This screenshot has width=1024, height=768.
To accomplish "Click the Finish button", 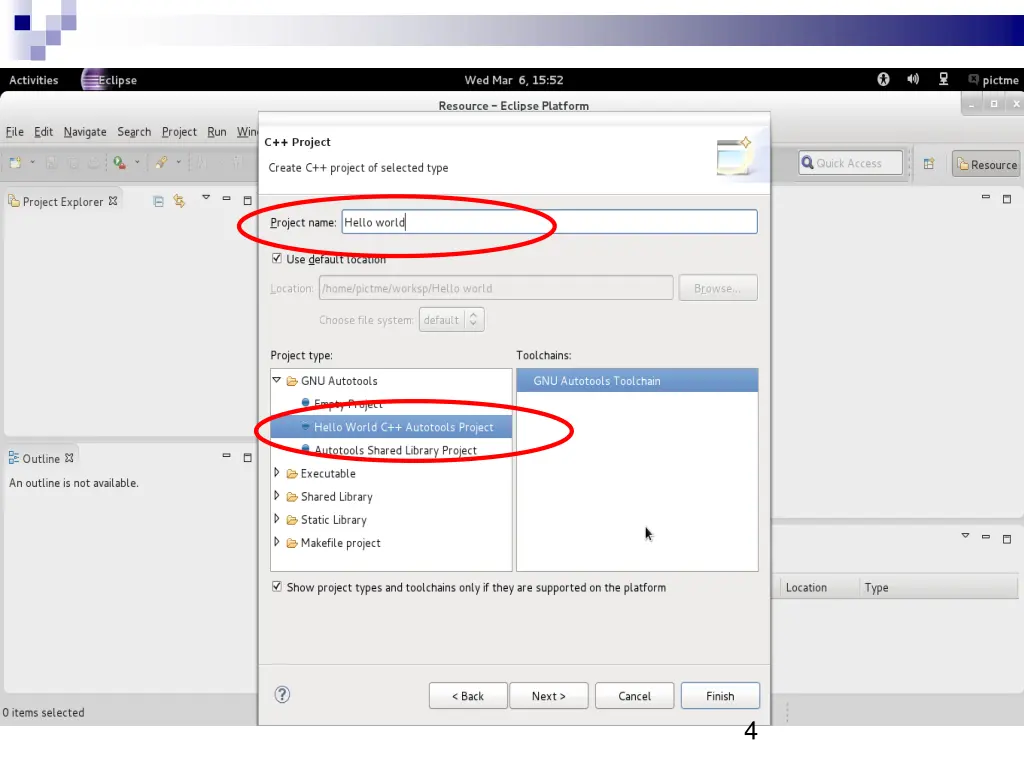I will pyautogui.click(x=720, y=696).
